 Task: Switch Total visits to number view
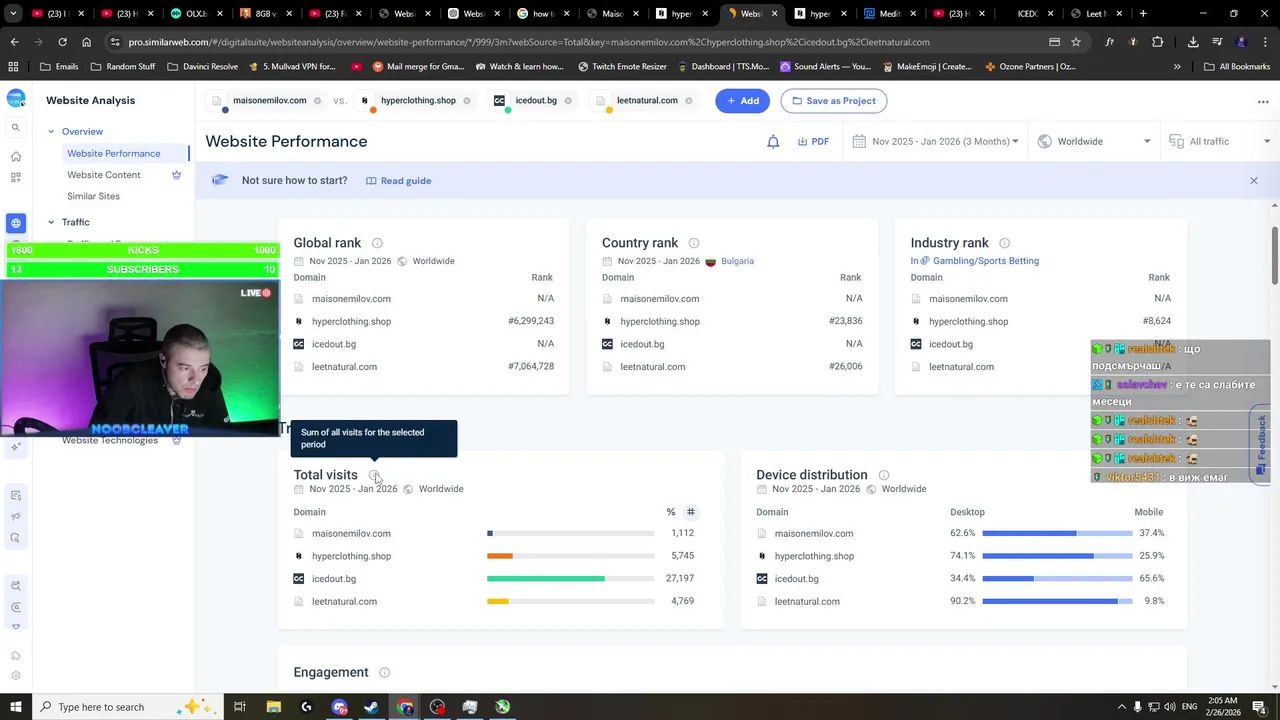coord(690,512)
